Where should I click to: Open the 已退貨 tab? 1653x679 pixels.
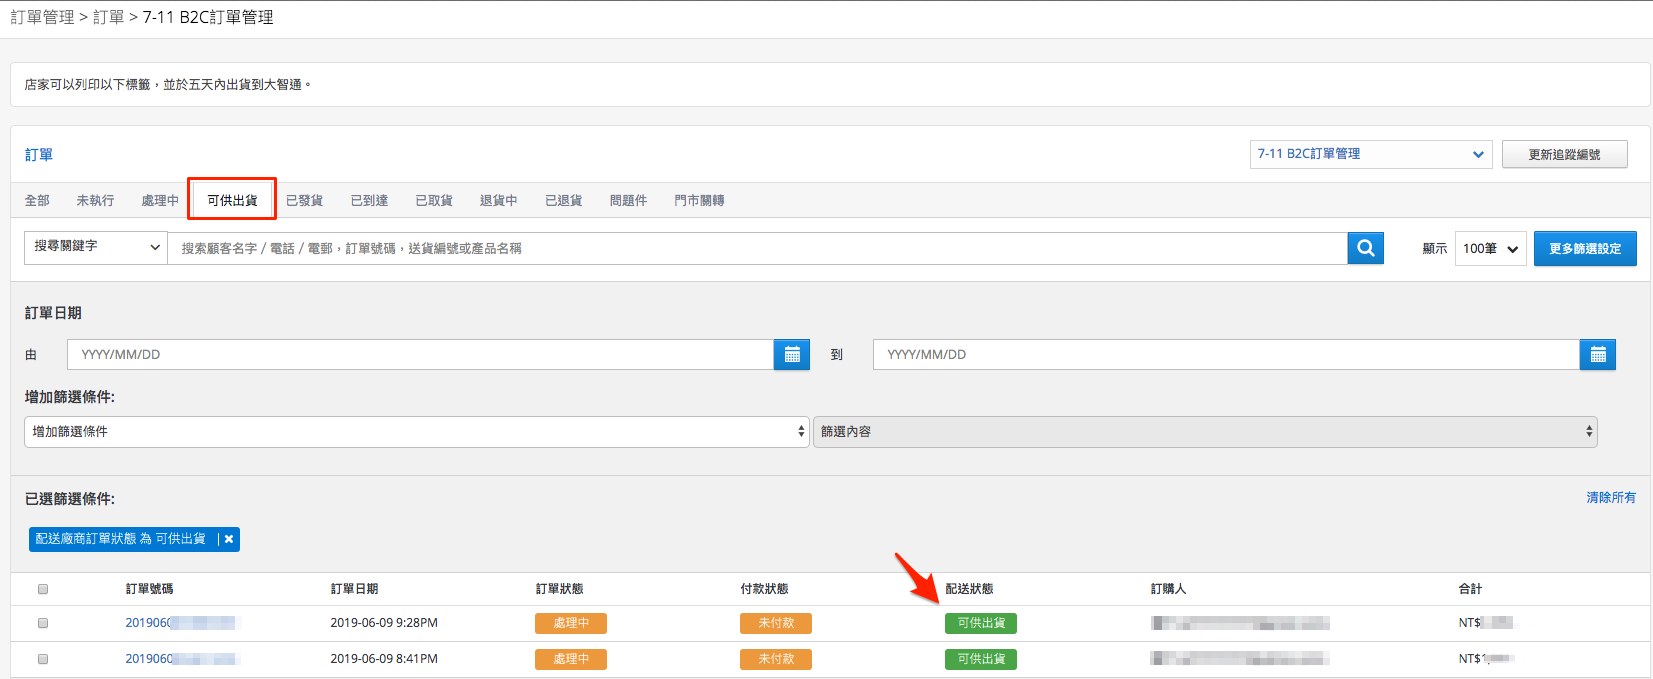(564, 201)
